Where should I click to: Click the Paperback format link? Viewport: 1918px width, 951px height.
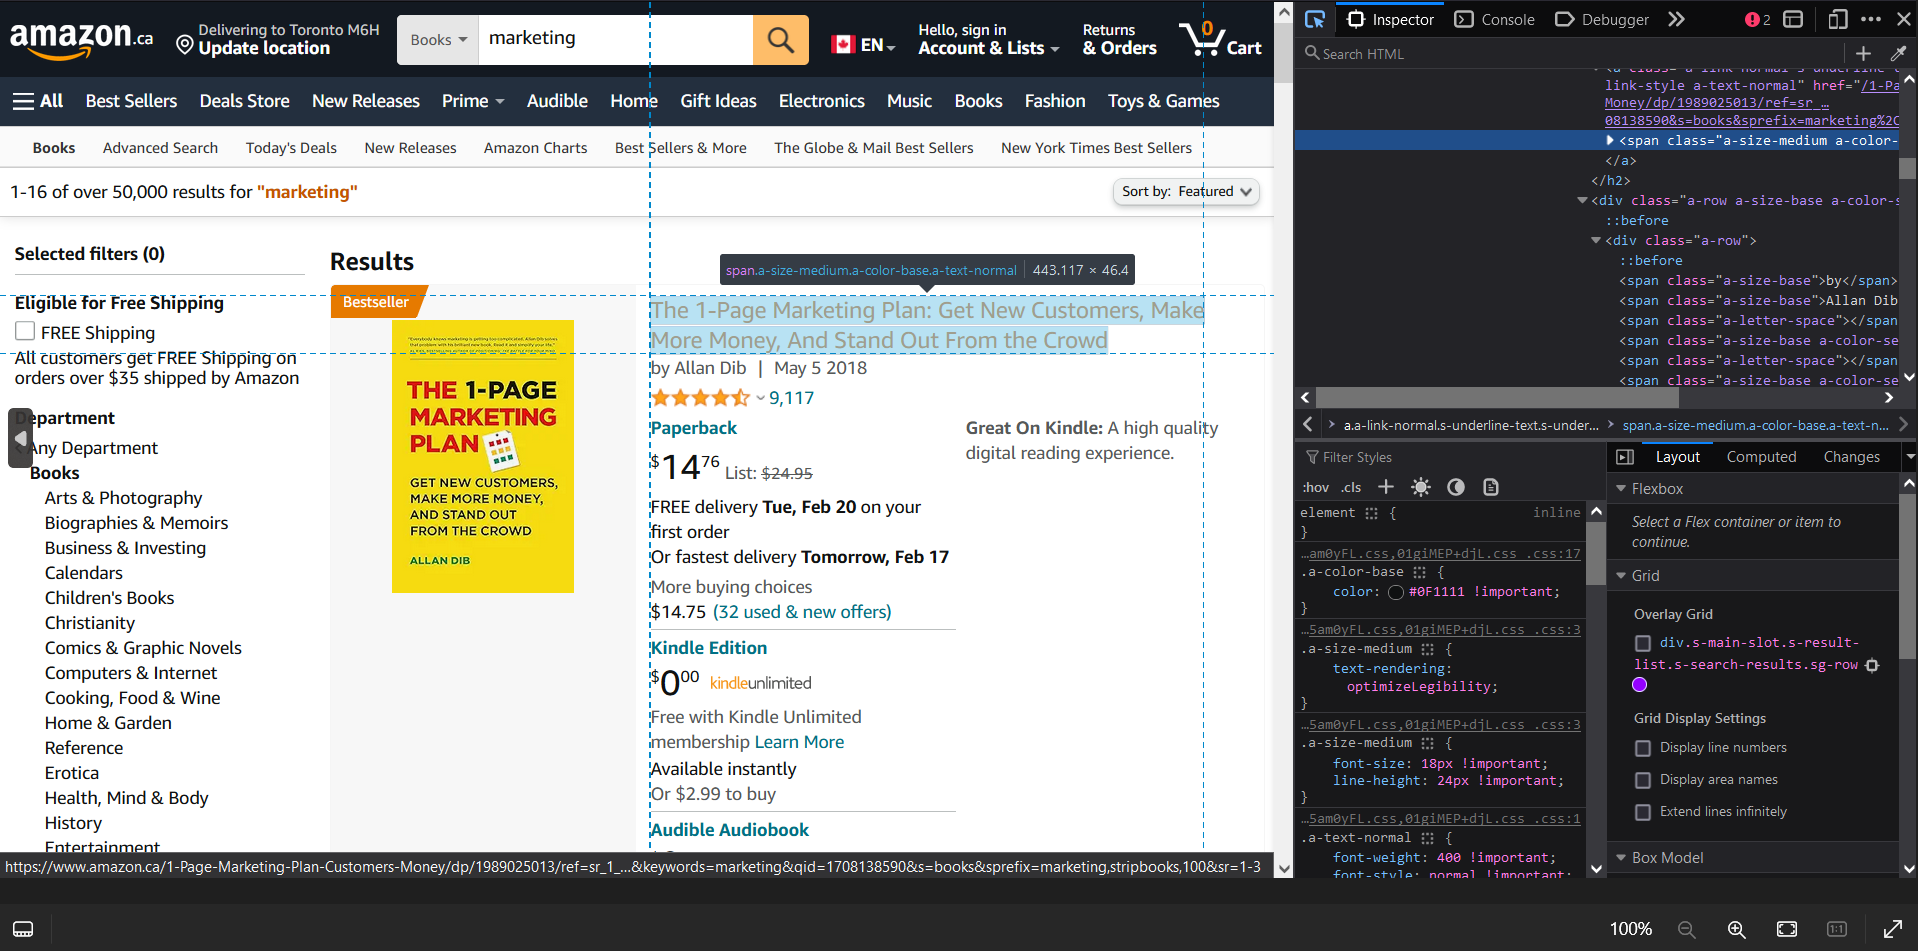click(693, 428)
